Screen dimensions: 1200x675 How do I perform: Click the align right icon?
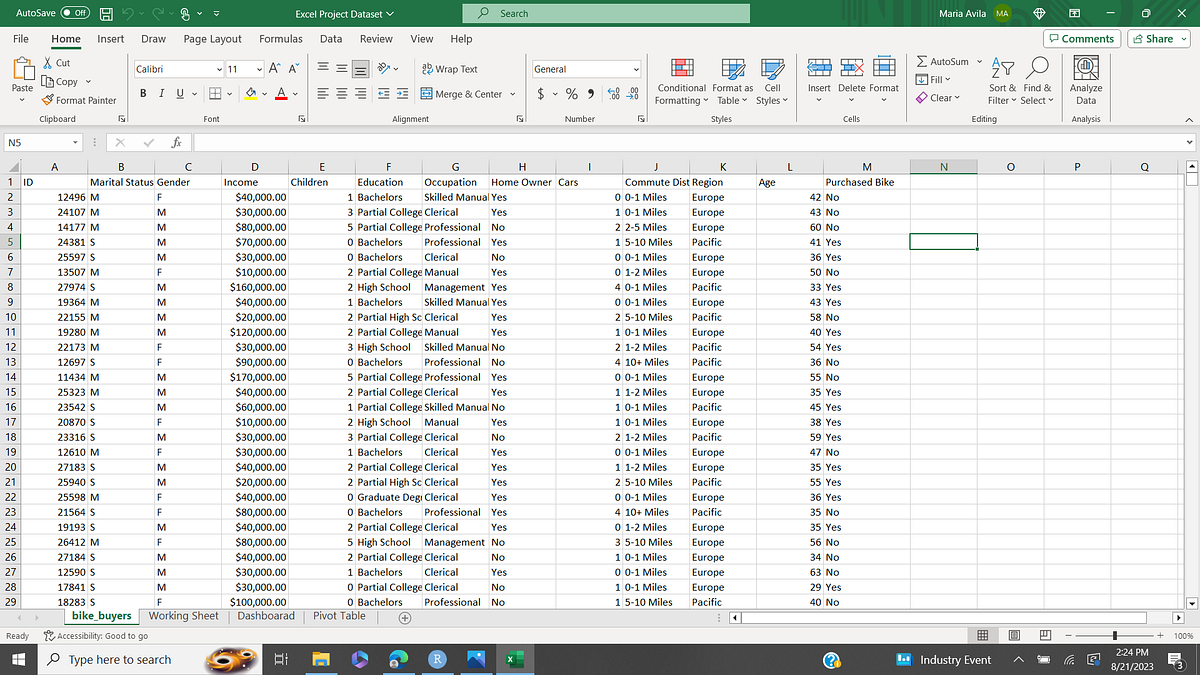click(x=362, y=94)
